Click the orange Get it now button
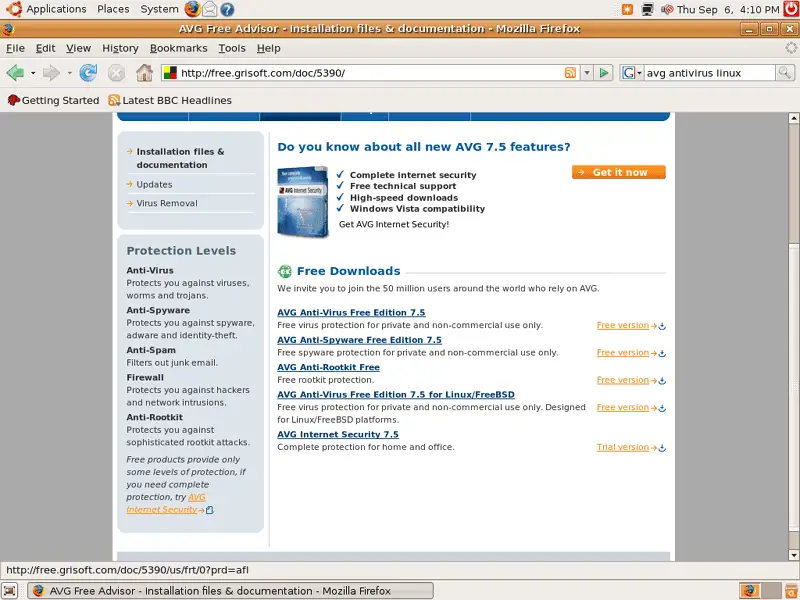Image resolution: width=800 pixels, height=600 pixels. 618,172
